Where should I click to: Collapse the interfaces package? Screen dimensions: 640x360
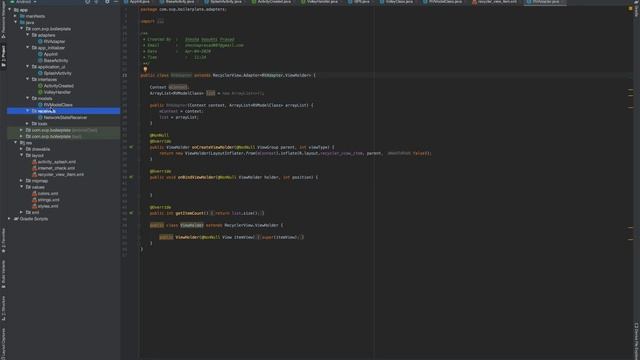[x=28, y=79]
